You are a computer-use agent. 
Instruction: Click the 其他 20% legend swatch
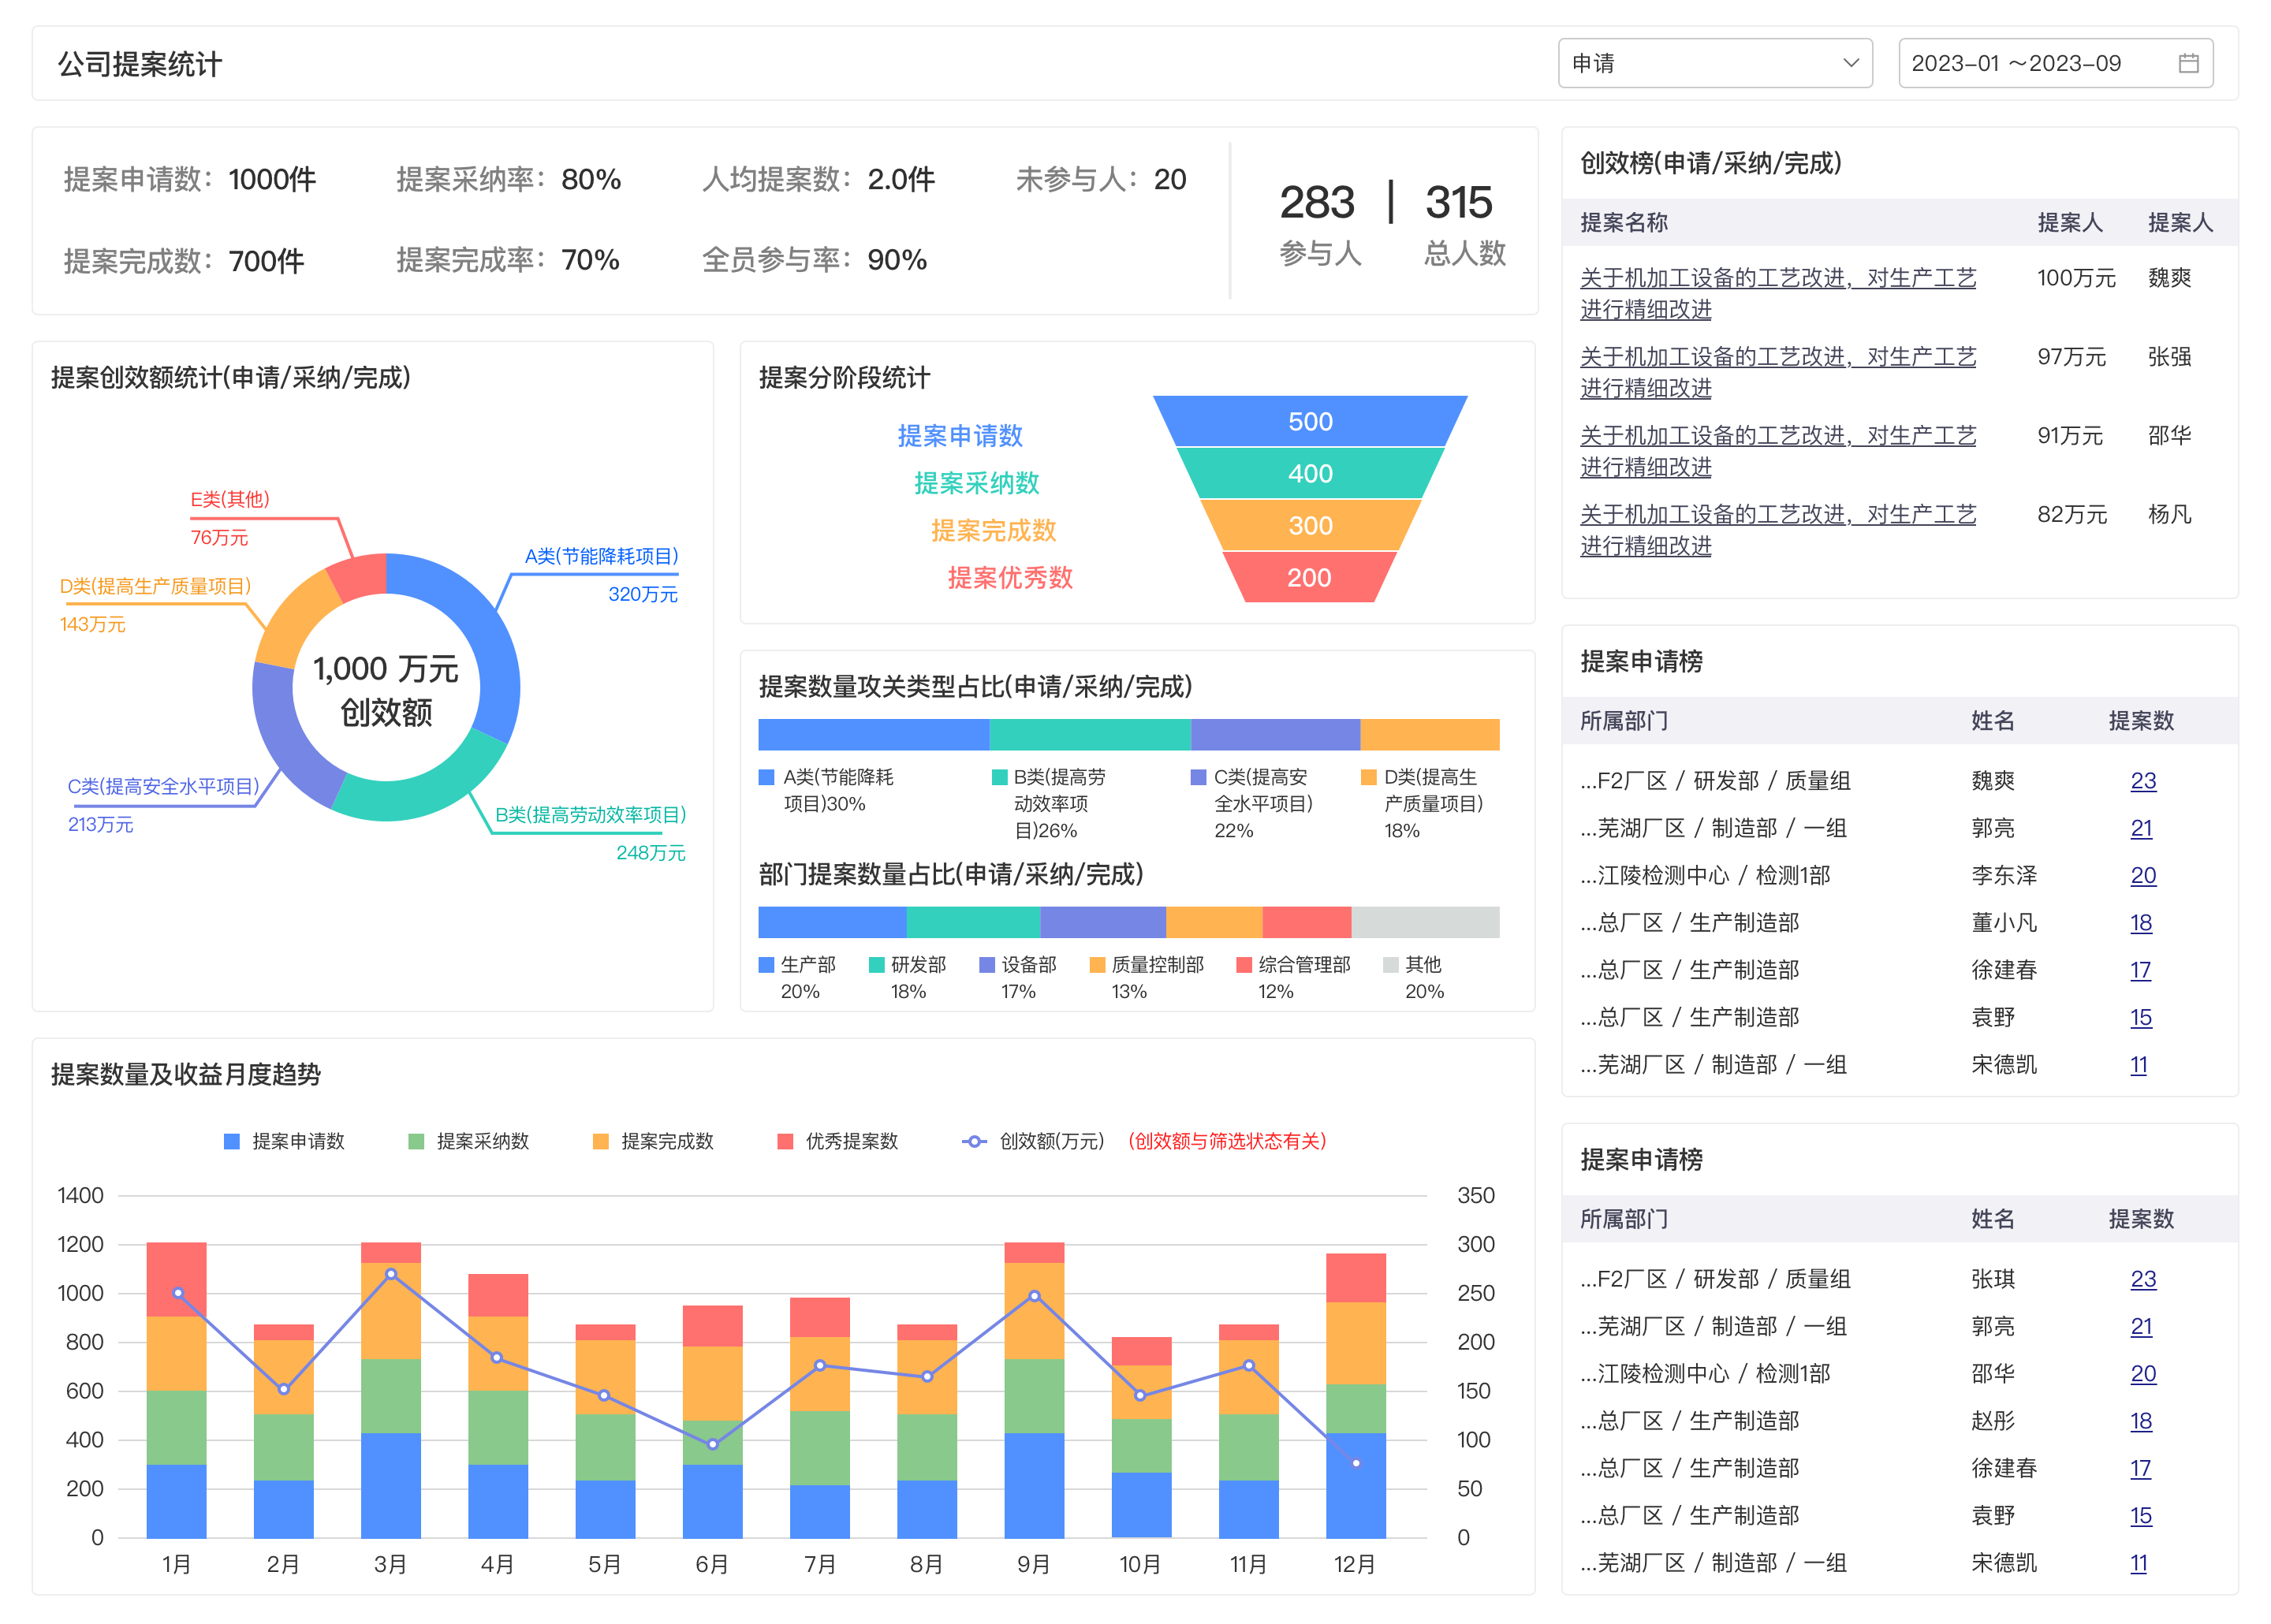[x=1390, y=964]
